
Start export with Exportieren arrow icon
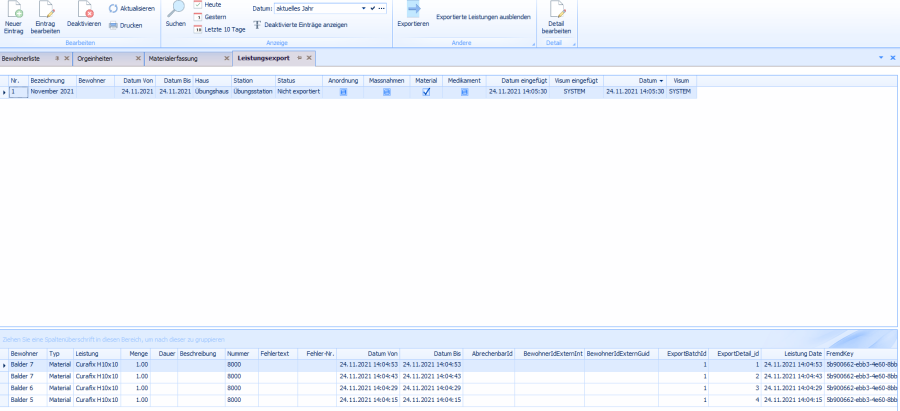(x=413, y=10)
